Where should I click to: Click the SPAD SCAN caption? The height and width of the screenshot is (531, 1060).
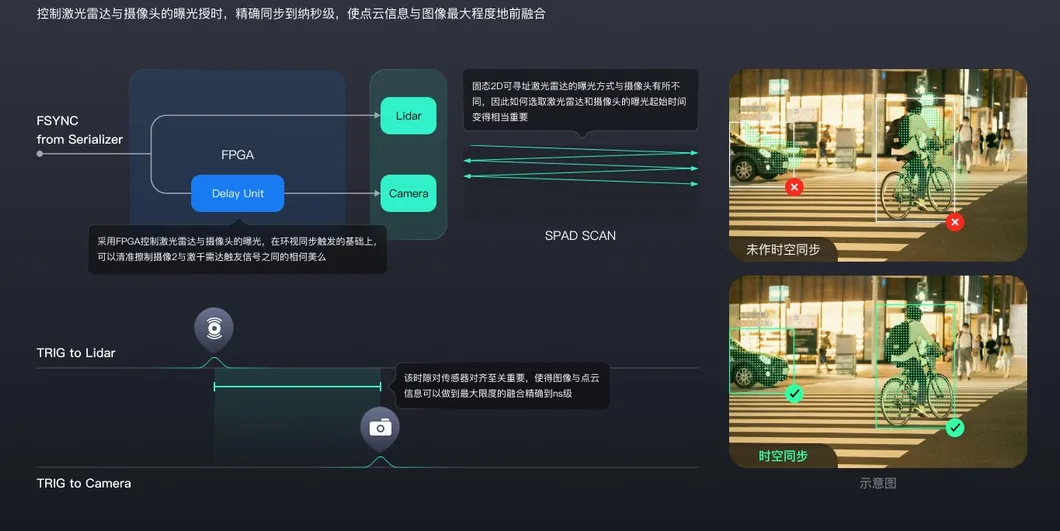[x=580, y=236]
